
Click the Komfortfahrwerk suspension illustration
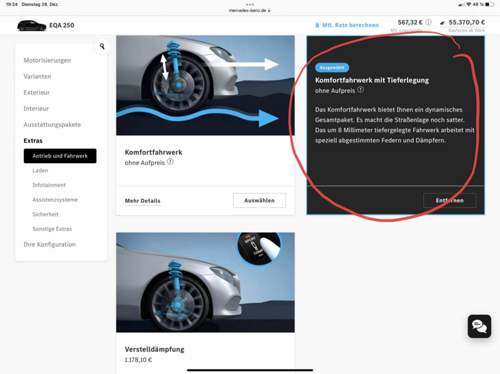tap(205, 85)
